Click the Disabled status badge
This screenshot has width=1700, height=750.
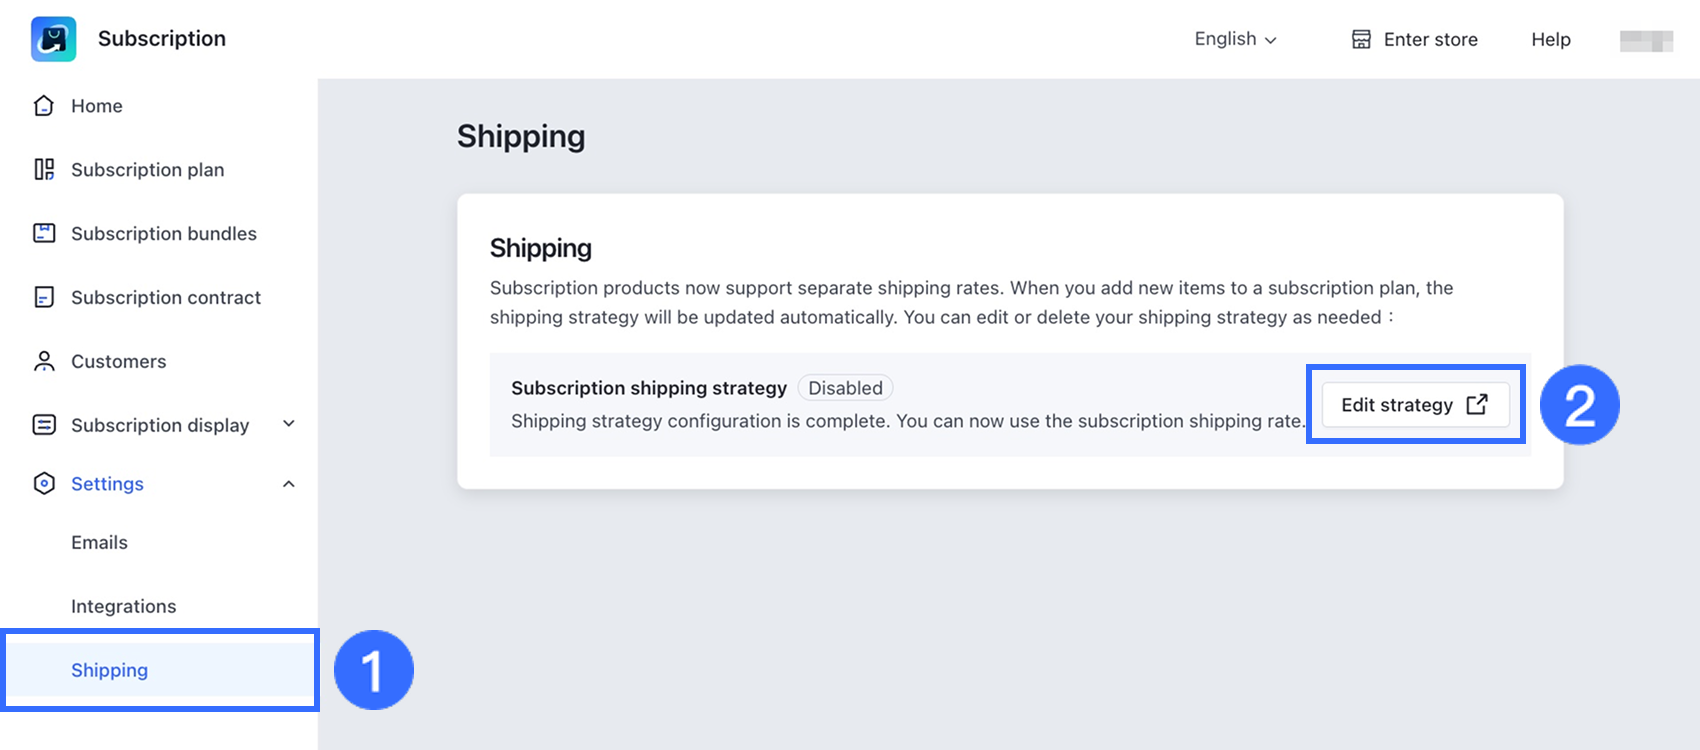pyautogui.click(x=845, y=388)
